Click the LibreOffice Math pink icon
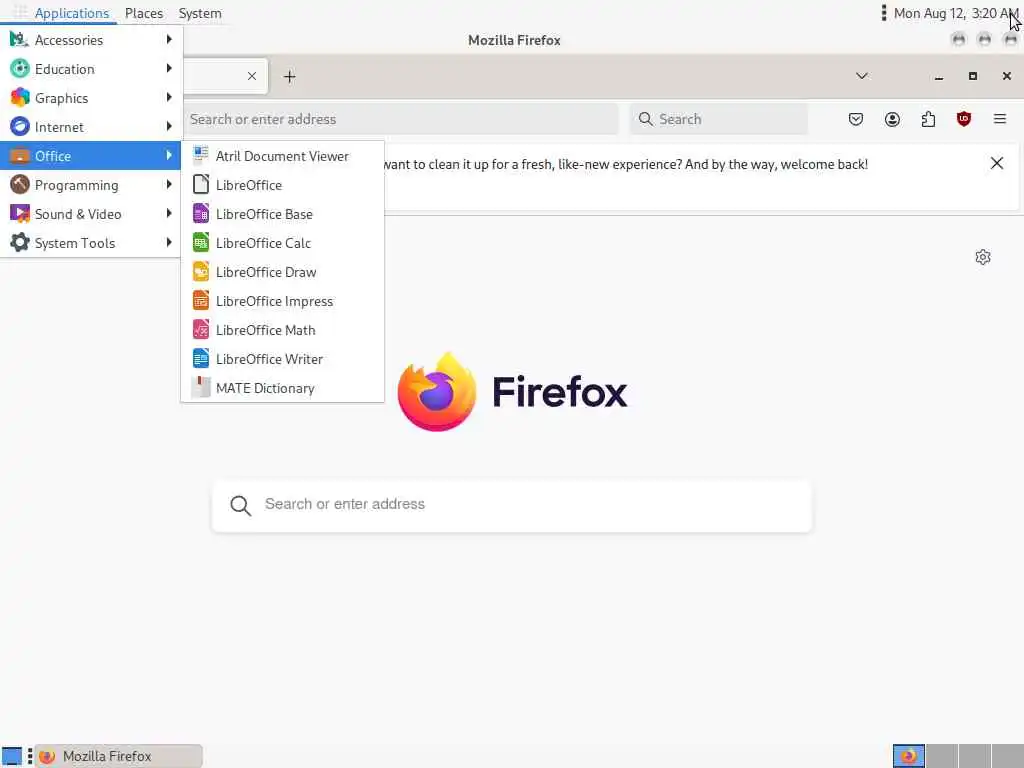 [200, 330]
